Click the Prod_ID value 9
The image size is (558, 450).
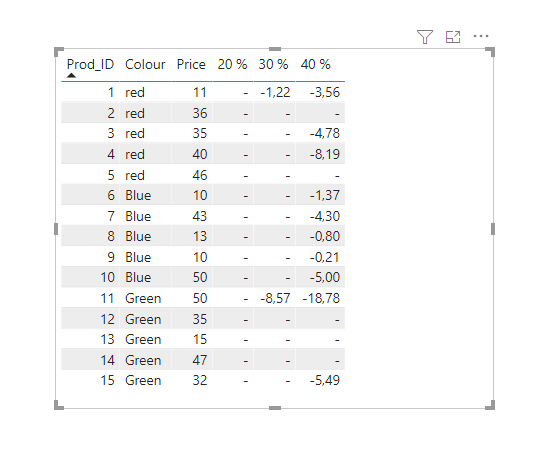pos(111,257)
